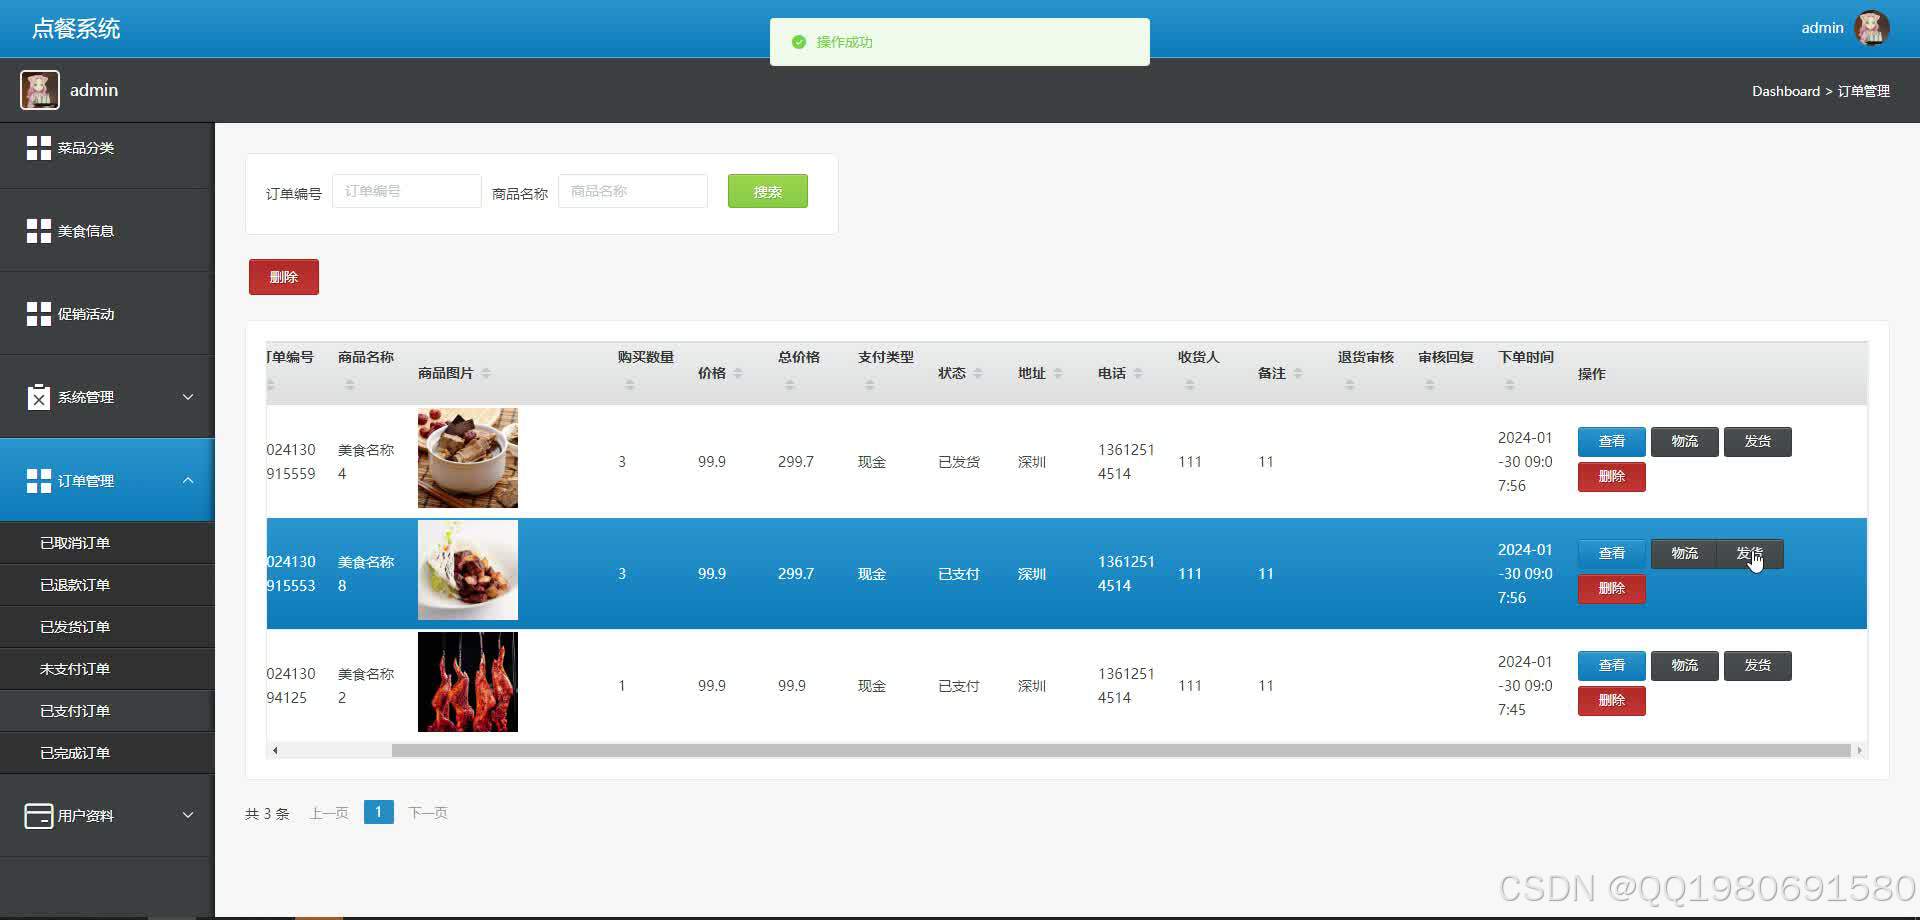Open the roast duck image of 美食名称2
This screenshot has height=920, width=1920.
(468, 682)
